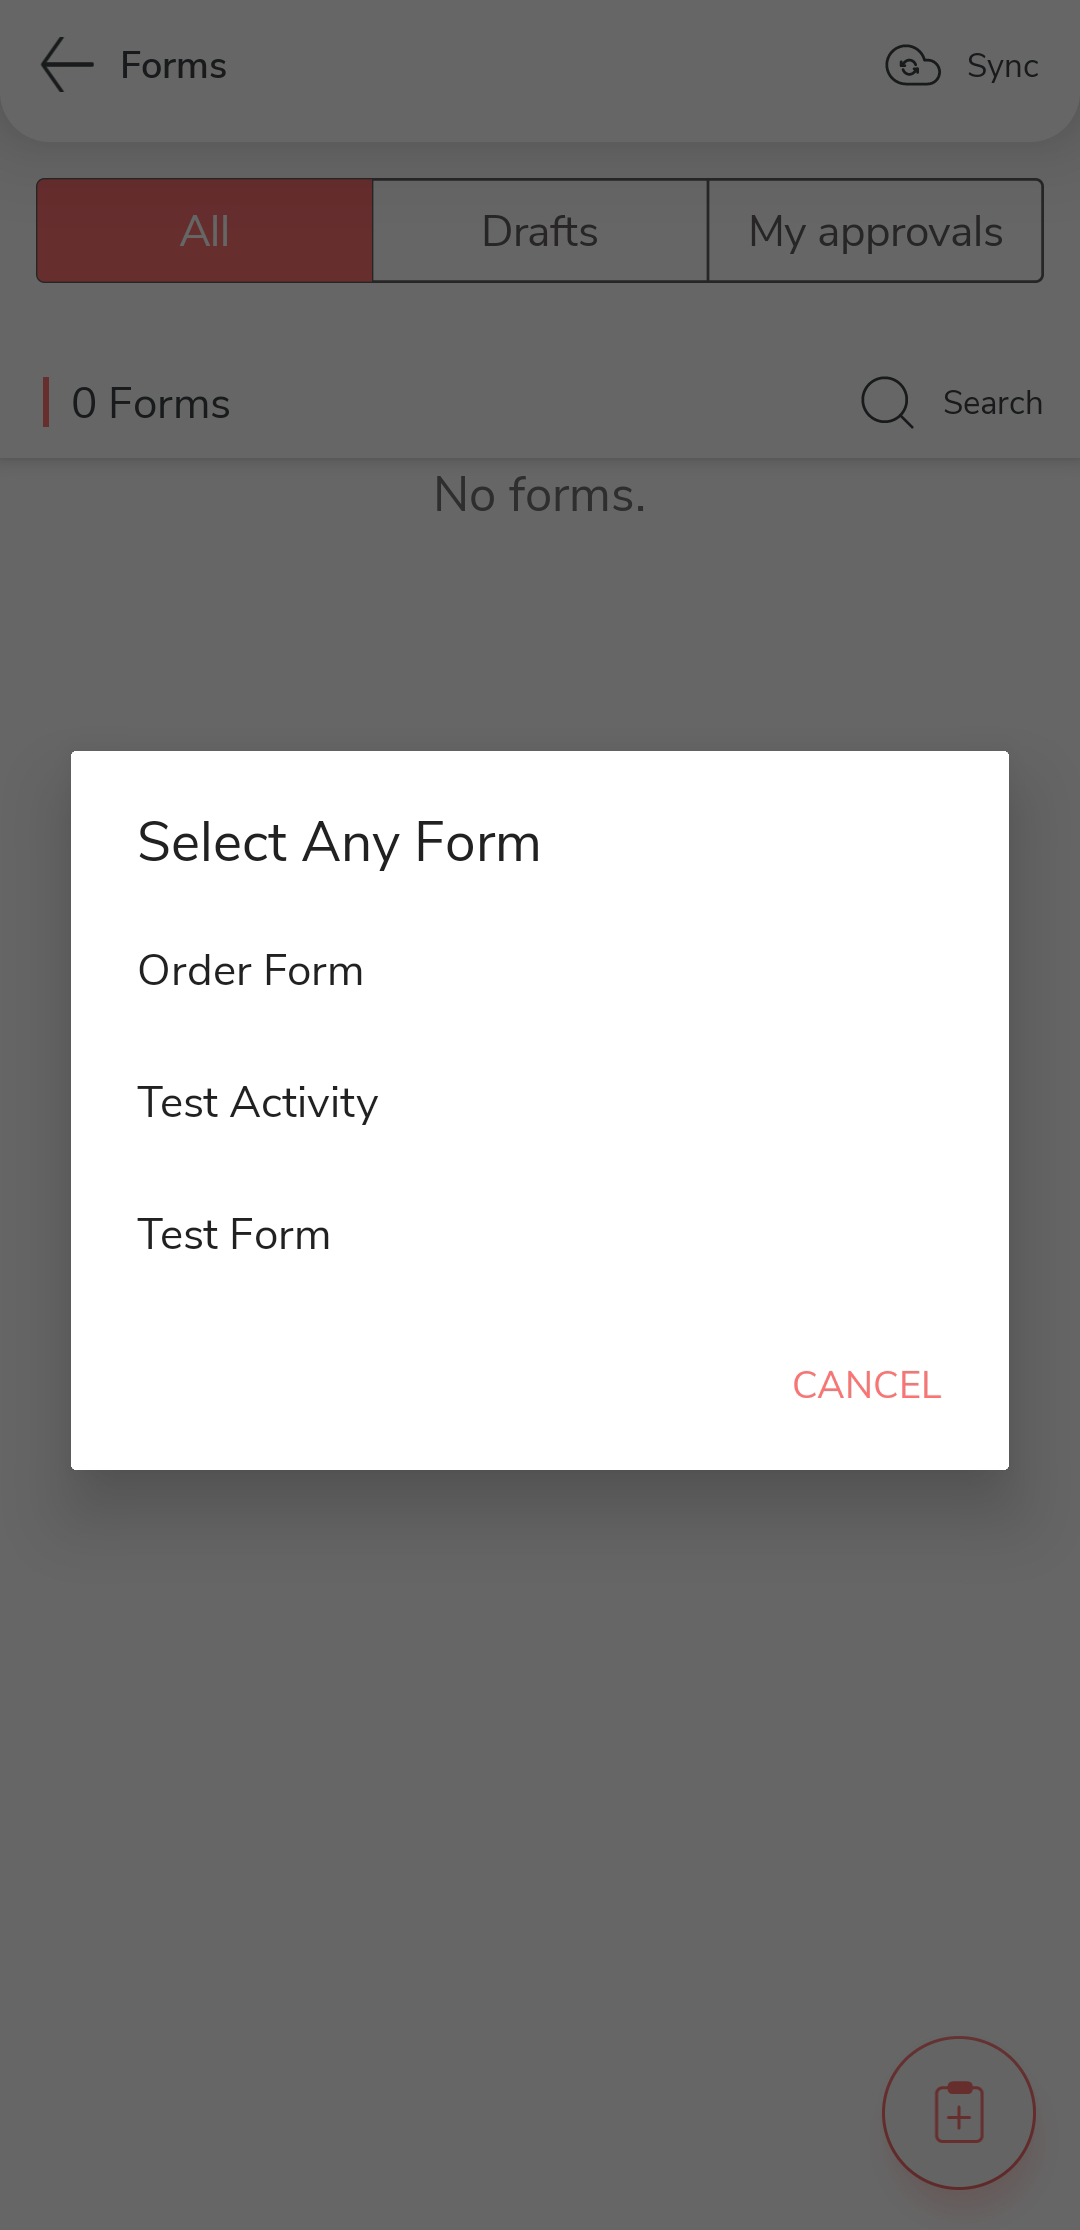
Task: Open the Drafts tab
Action: tap(540, 231)
